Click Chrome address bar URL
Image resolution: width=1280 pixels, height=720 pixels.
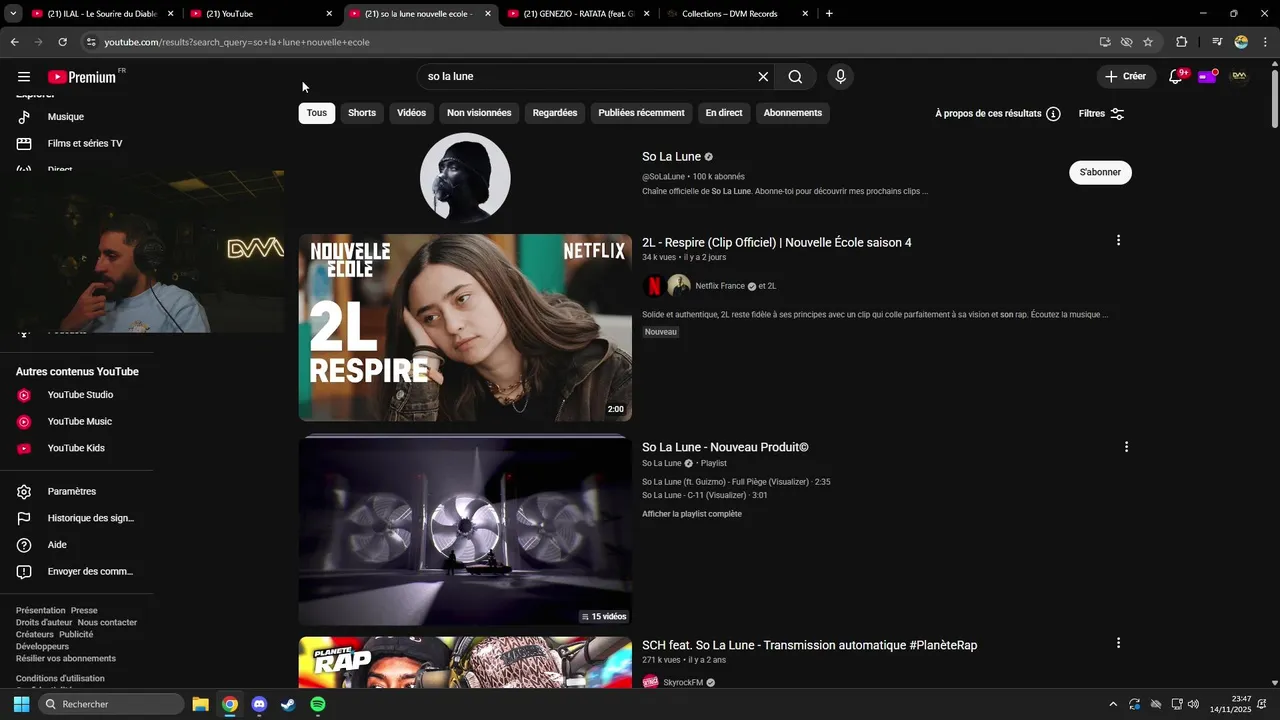click(237, 42)
